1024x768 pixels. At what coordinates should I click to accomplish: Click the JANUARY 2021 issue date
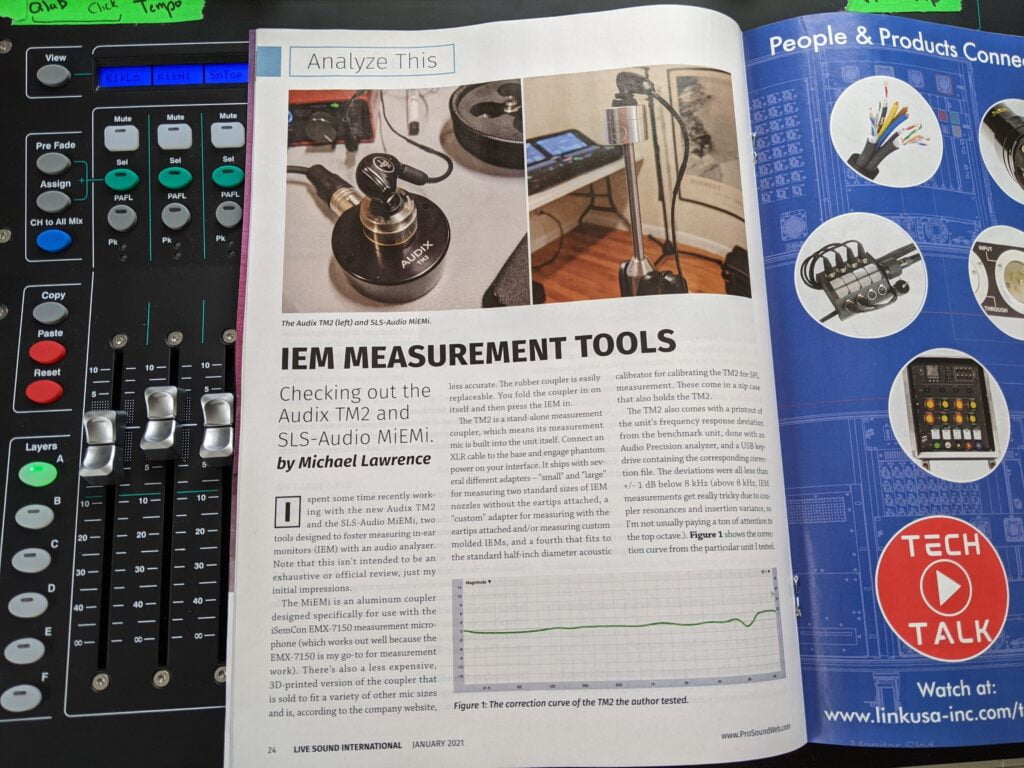438,744
